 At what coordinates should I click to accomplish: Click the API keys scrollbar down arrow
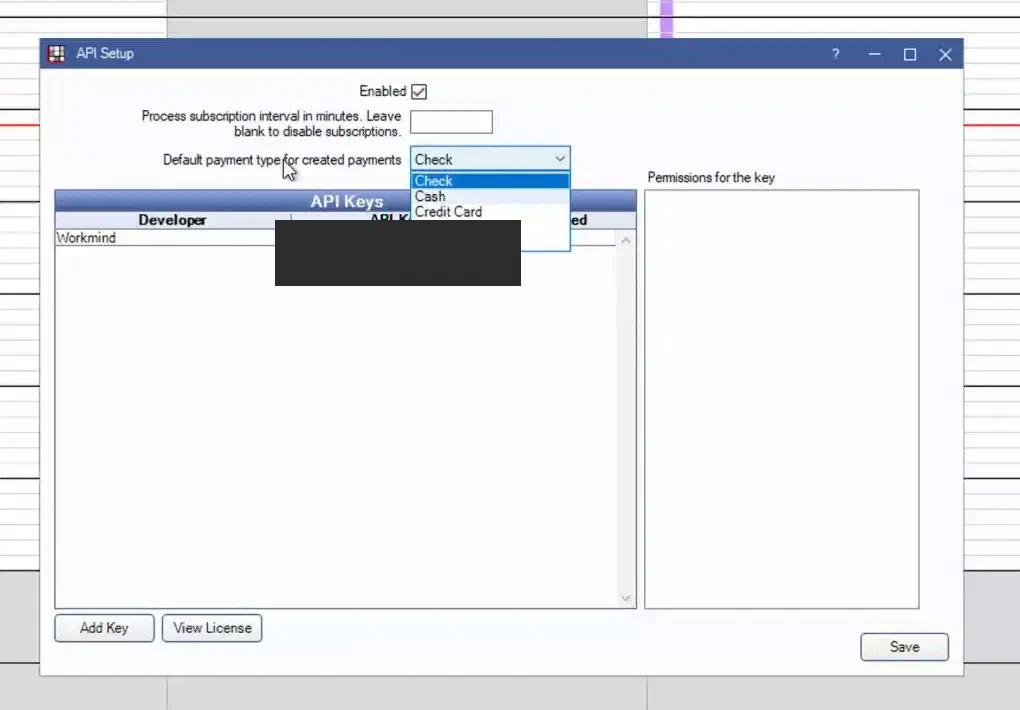[x=626, y=598]
